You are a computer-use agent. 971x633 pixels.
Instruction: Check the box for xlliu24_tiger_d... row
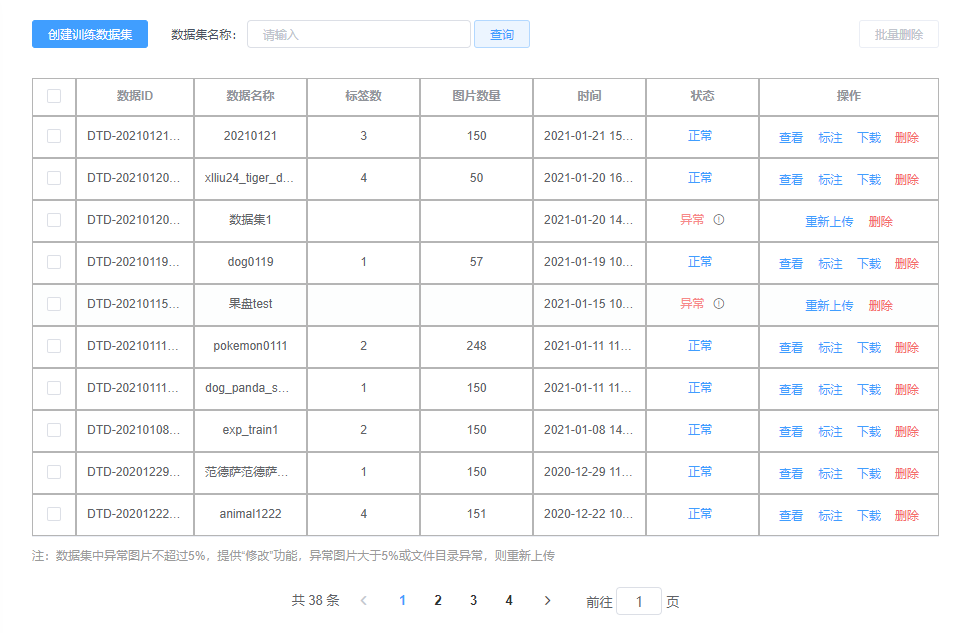pyautogui.click(x=54, y=178)
